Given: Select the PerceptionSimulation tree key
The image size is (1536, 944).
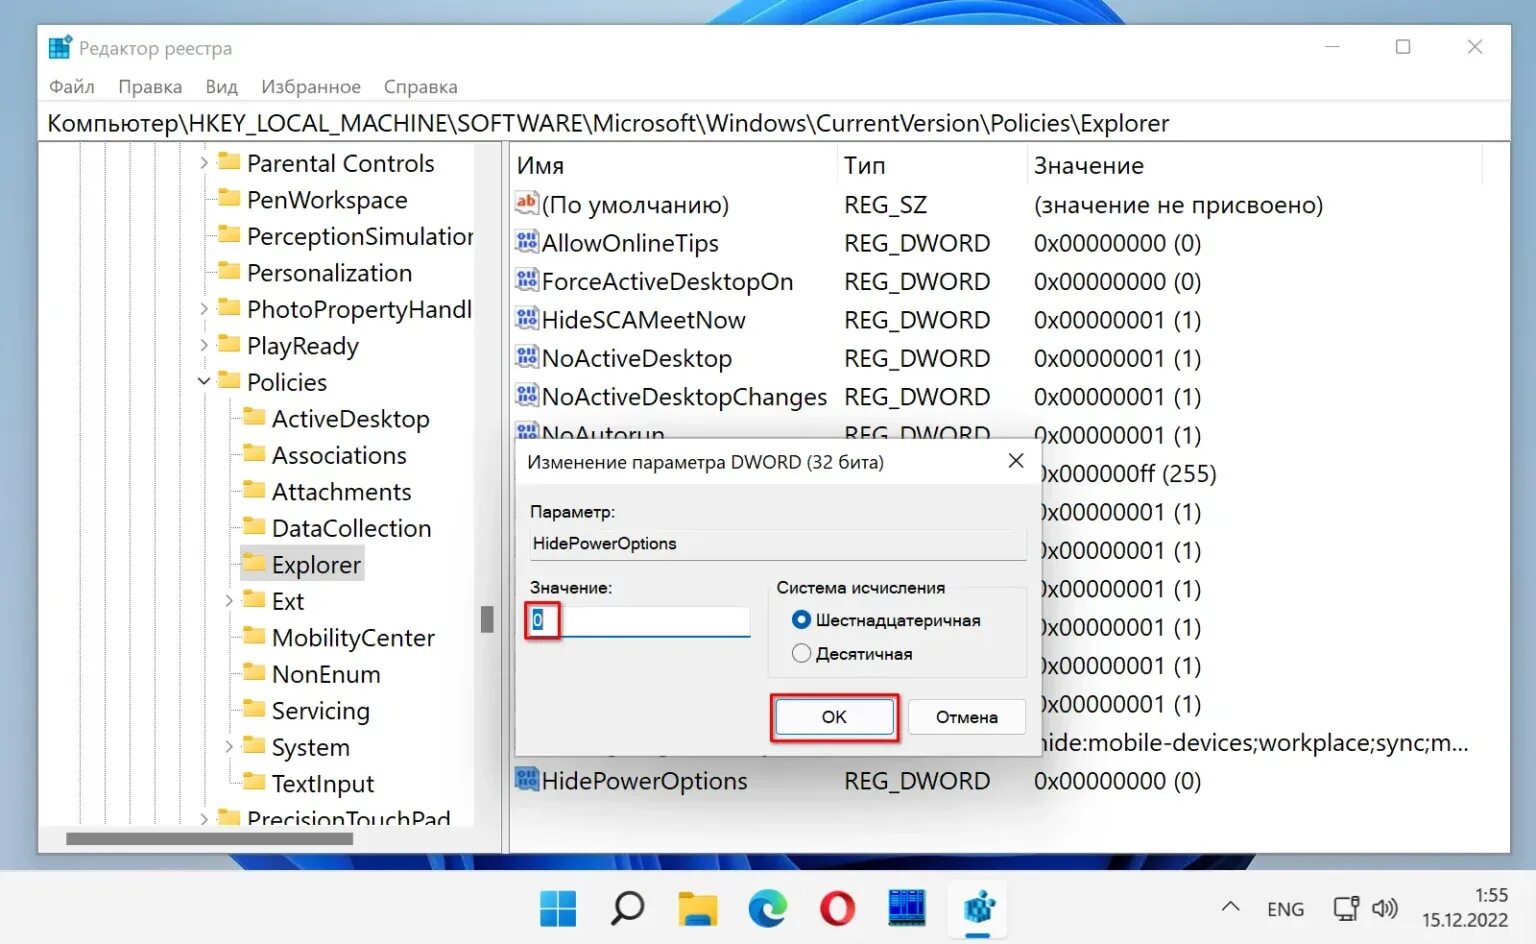Looking at the screenshot, I should (360, 236).
